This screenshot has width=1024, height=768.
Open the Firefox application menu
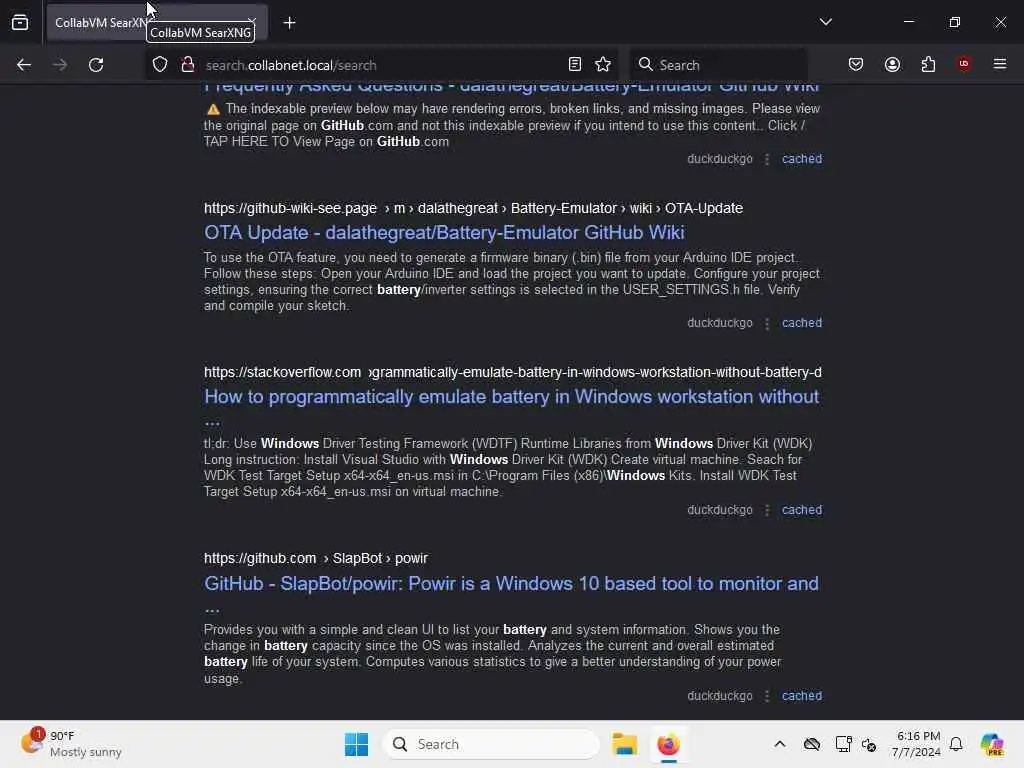click(x=1000, y=64)
